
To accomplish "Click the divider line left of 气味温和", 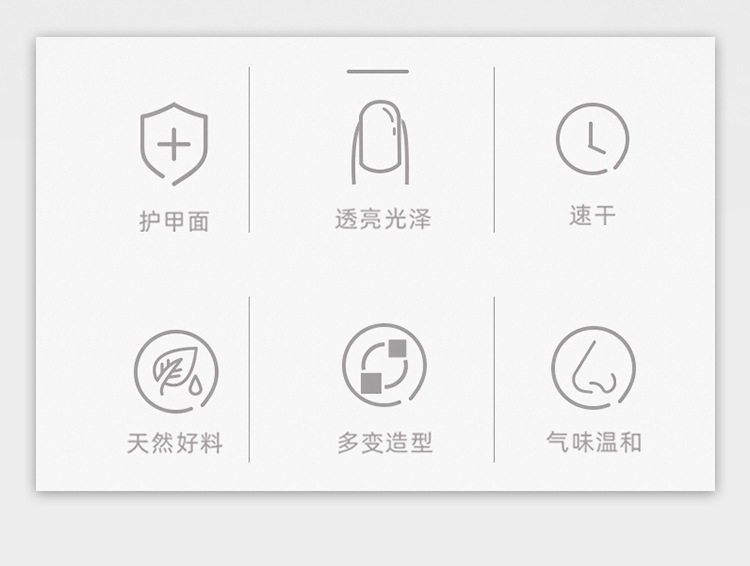I will click(x=494, y=379).
